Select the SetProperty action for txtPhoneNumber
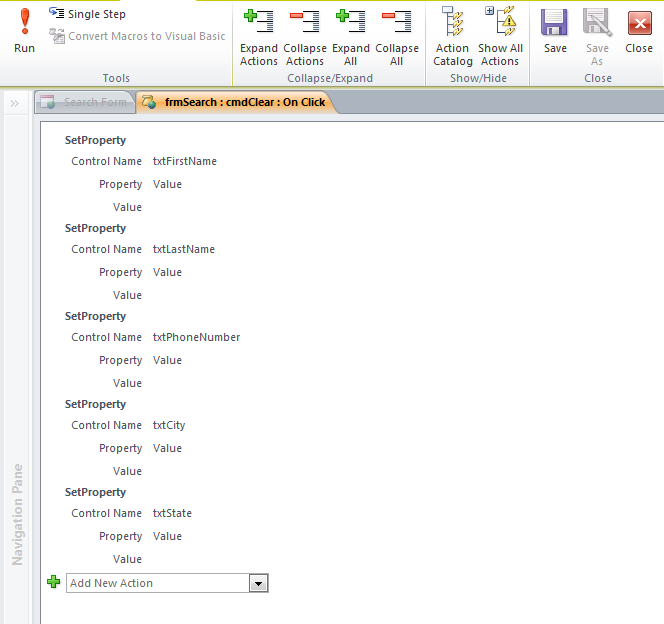664x624 pixels. click(x=95, y=316)
